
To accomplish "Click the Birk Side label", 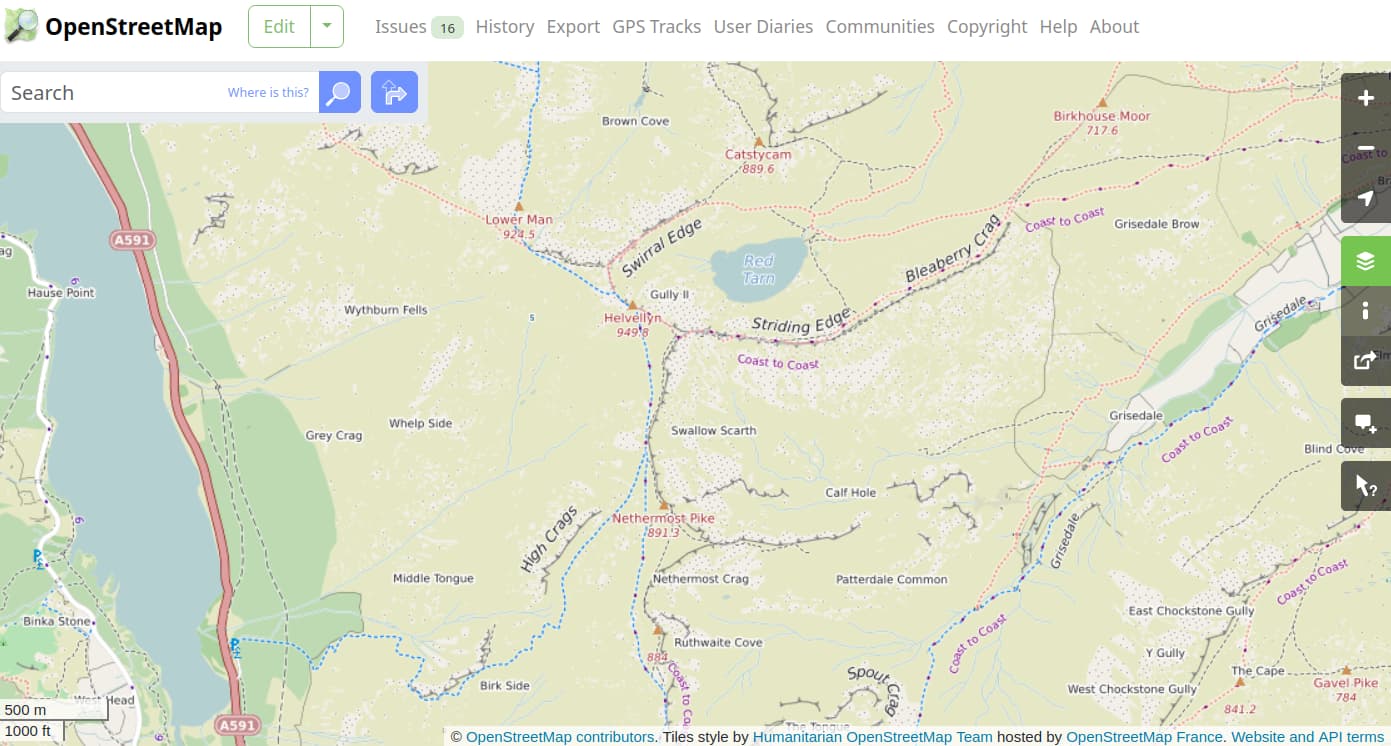I will (x=504, y=686).
